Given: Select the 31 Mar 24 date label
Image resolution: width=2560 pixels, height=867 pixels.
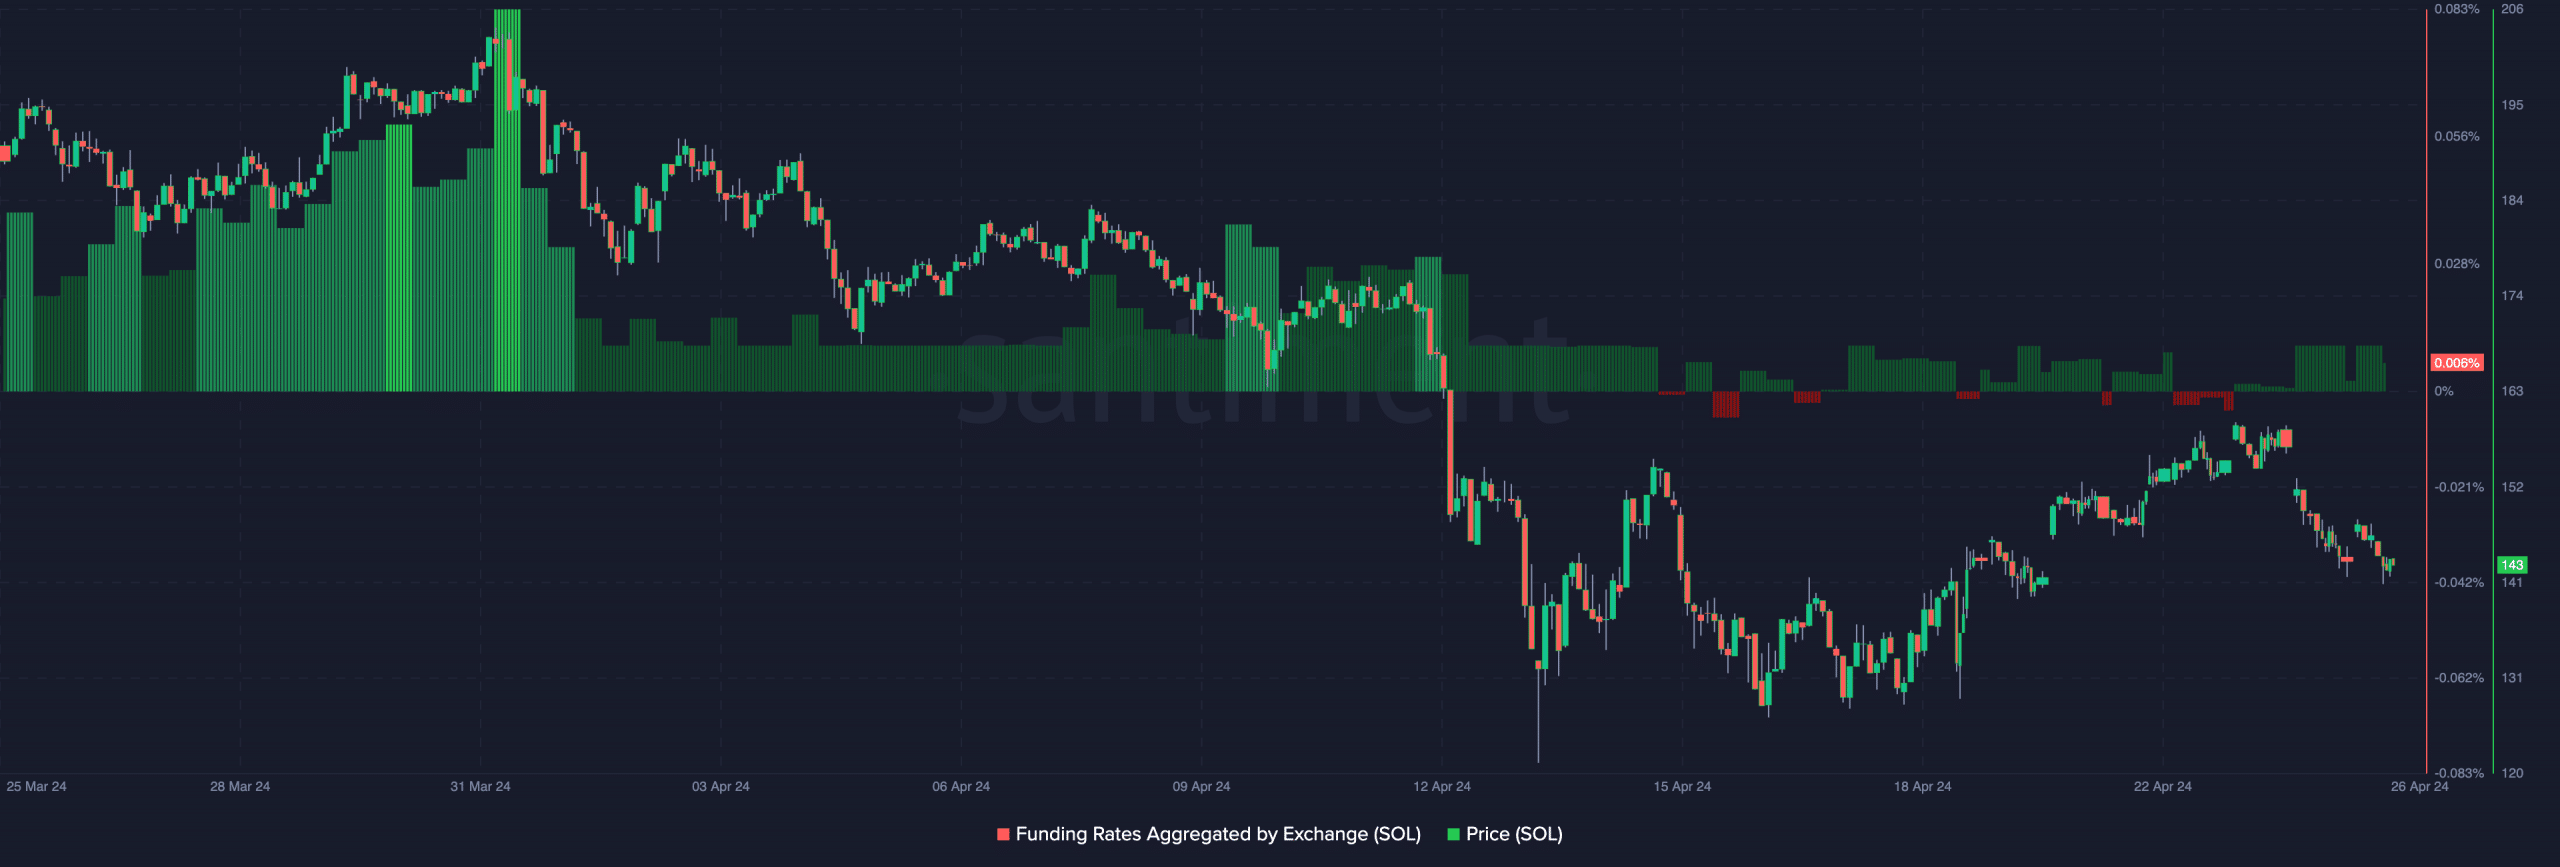Looking at the screenshot, I should pos(480,786).
